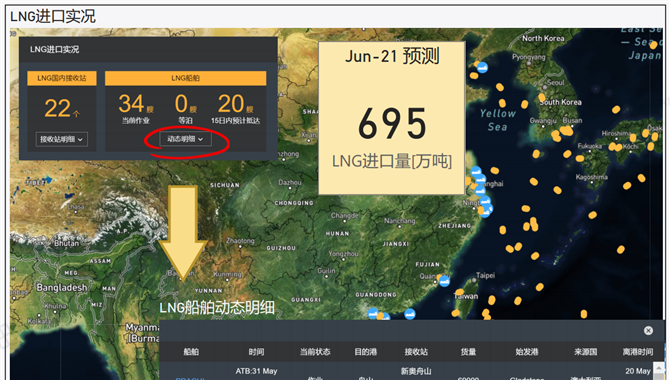Click the Seoul map label
Viewport: 670px width, 380px height.
pyautogui.click(x=555, y=82)
